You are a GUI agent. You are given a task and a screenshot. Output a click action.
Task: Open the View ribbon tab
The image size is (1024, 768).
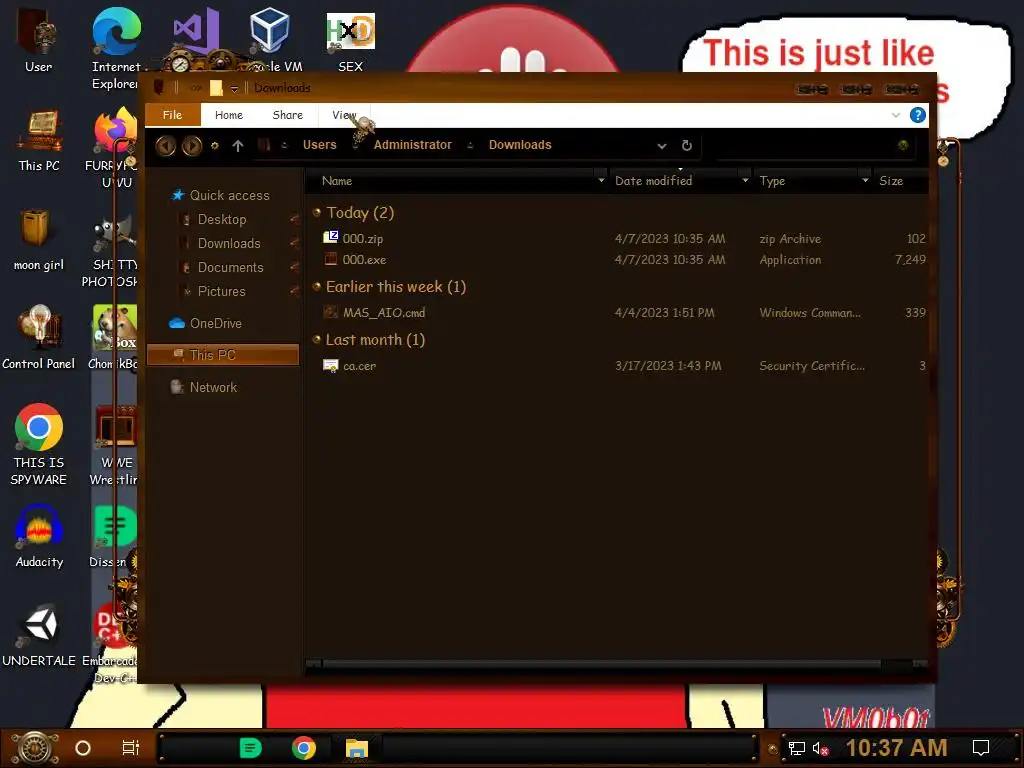coord(344,115)
